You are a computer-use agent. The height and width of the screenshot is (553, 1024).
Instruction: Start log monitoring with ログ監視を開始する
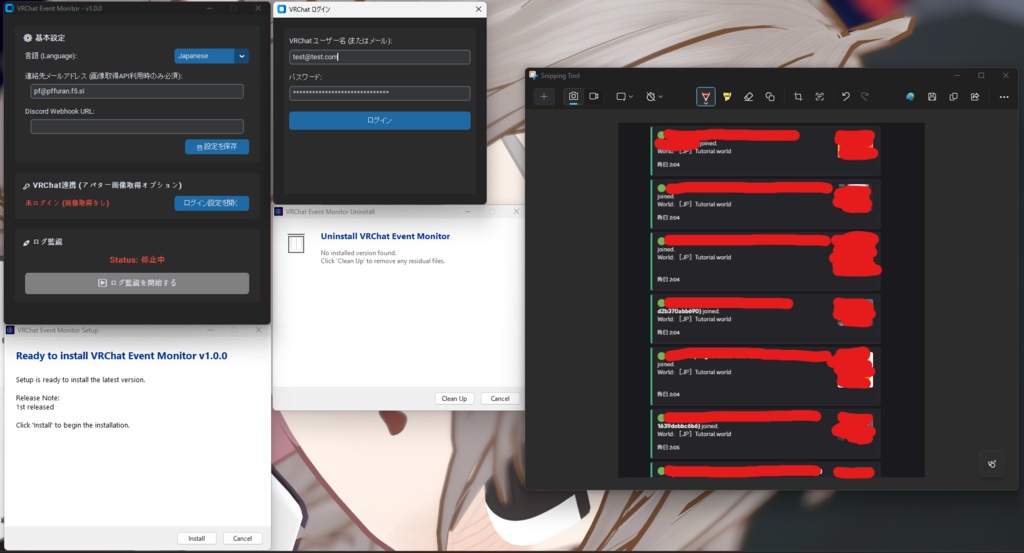coord(137,283)
